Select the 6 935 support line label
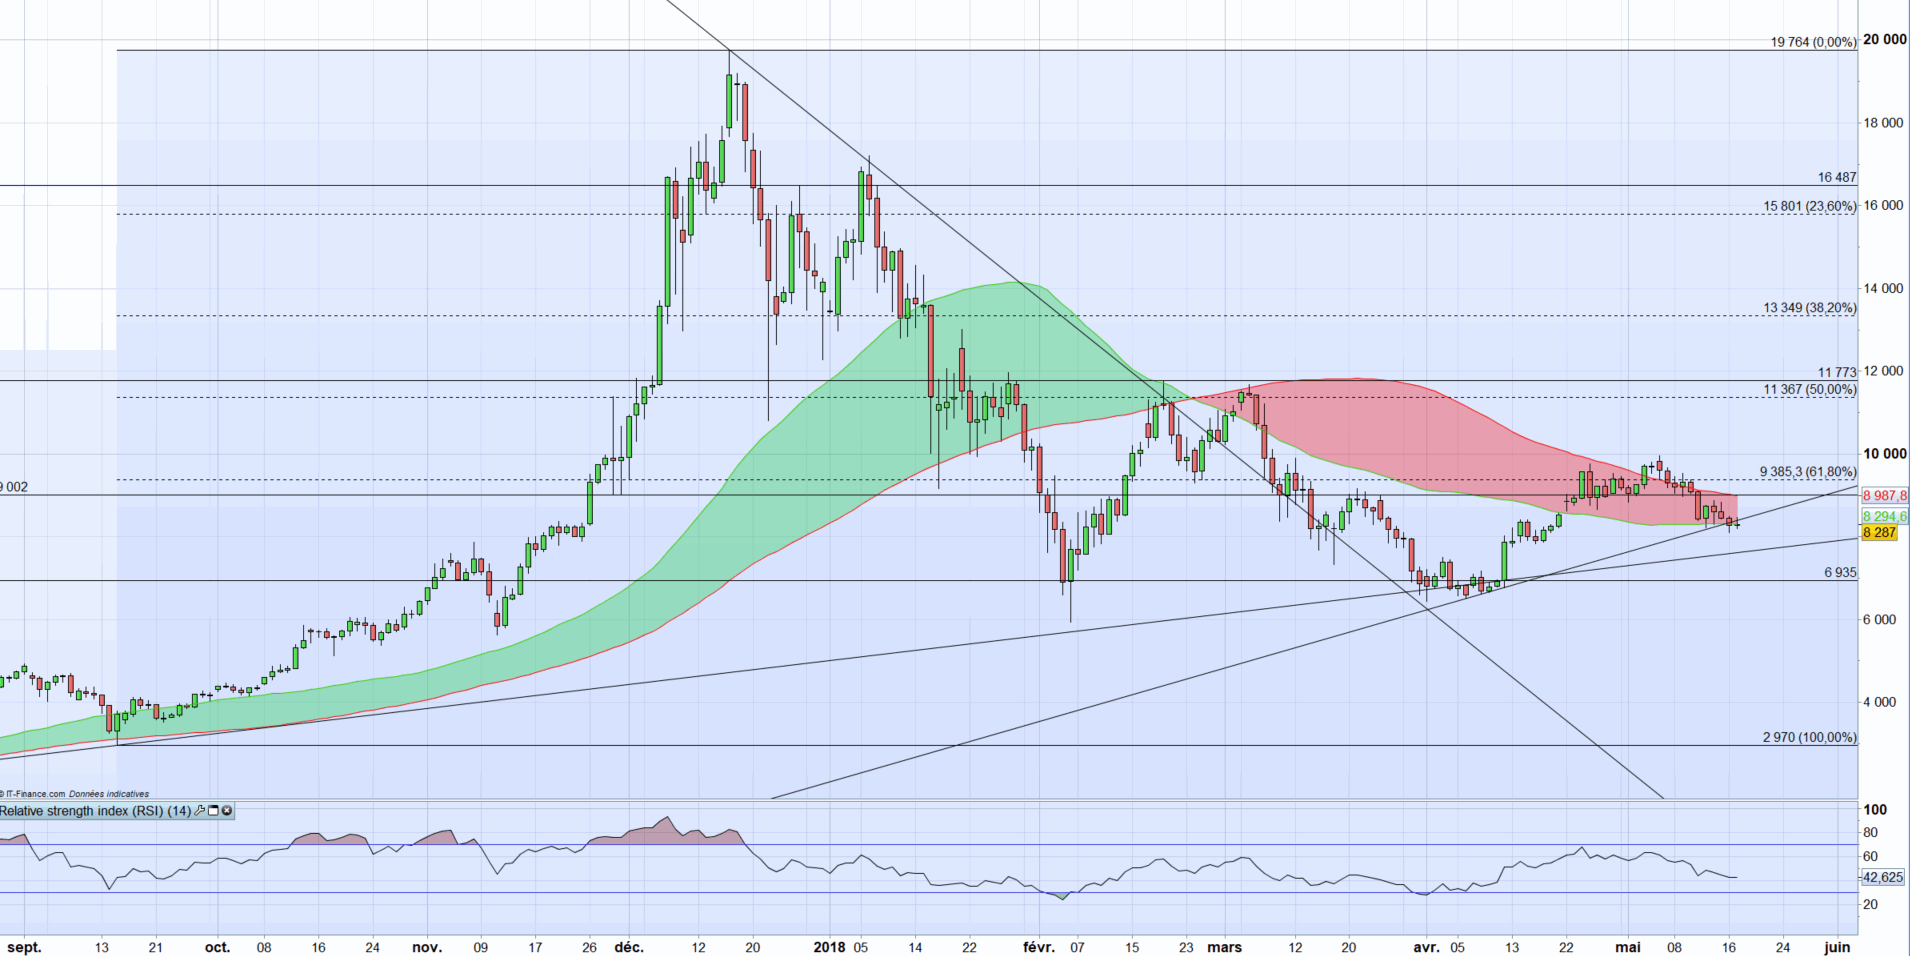1910x956 pixels. (x=1840, y=573)
